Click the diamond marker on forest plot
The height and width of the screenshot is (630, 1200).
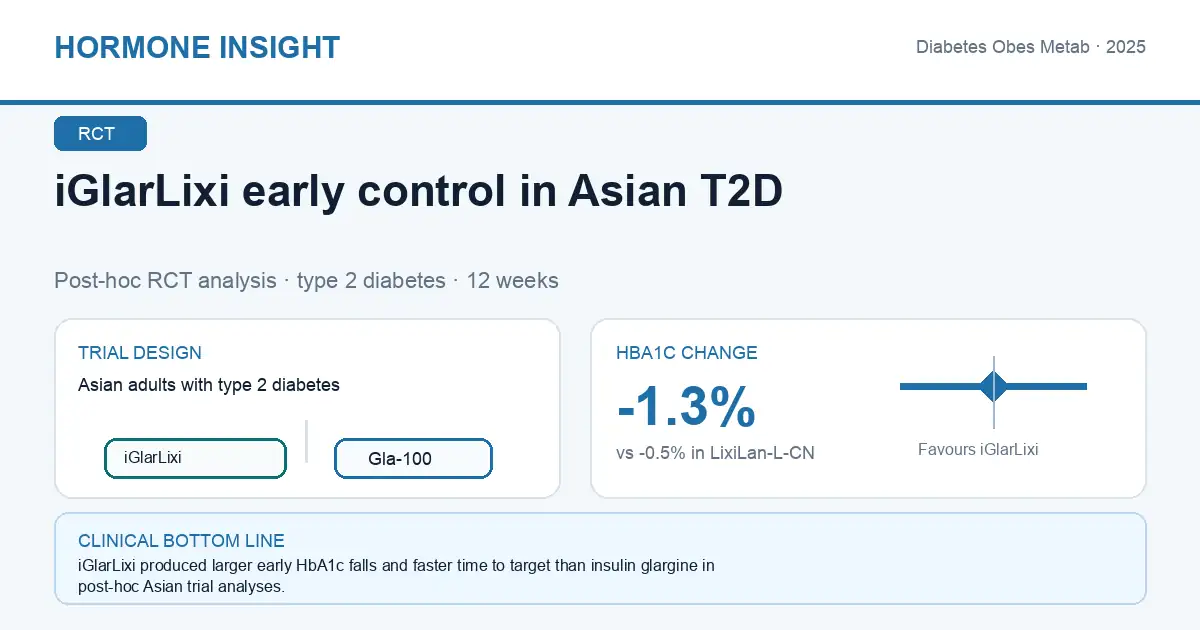[x=994, y=386]
